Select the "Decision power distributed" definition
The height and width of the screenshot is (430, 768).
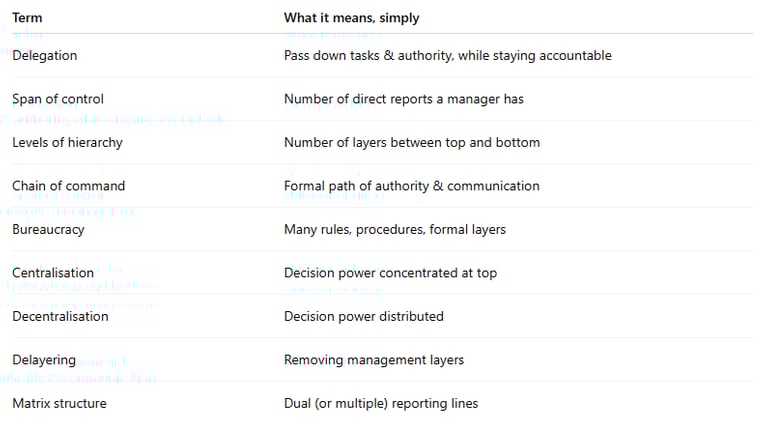[363, 316]
